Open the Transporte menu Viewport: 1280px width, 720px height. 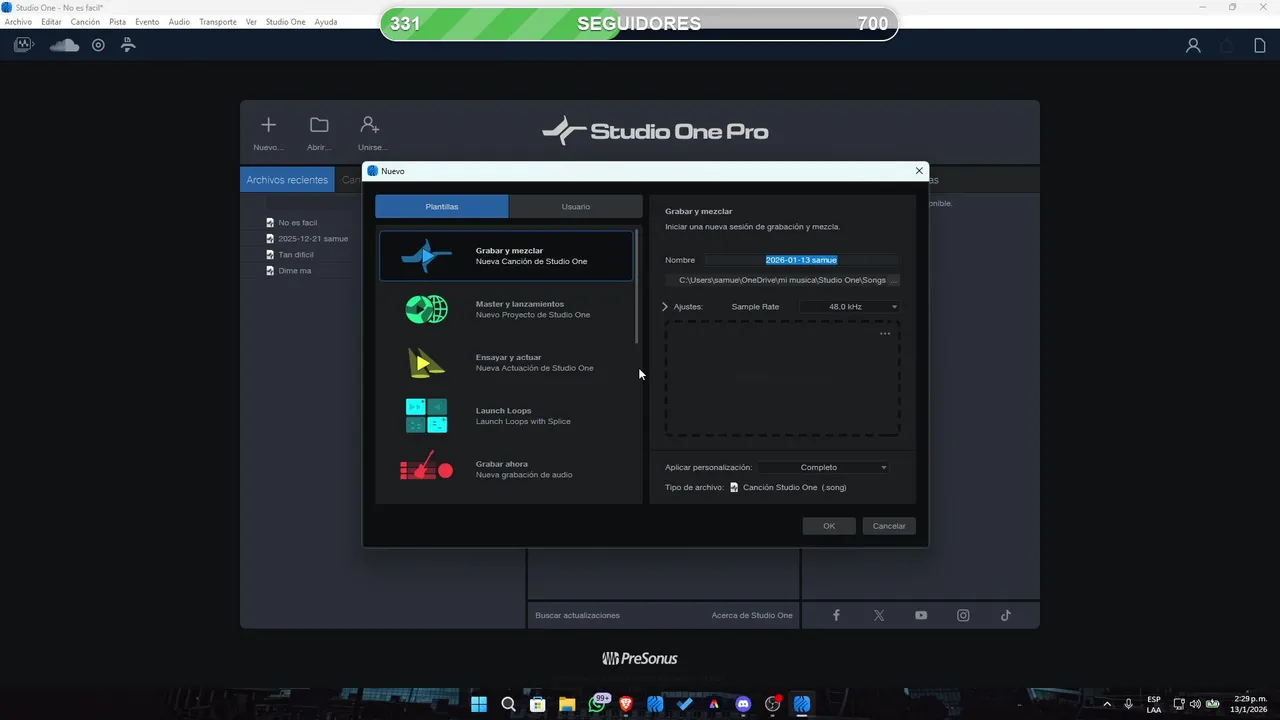tap(218, 22)
